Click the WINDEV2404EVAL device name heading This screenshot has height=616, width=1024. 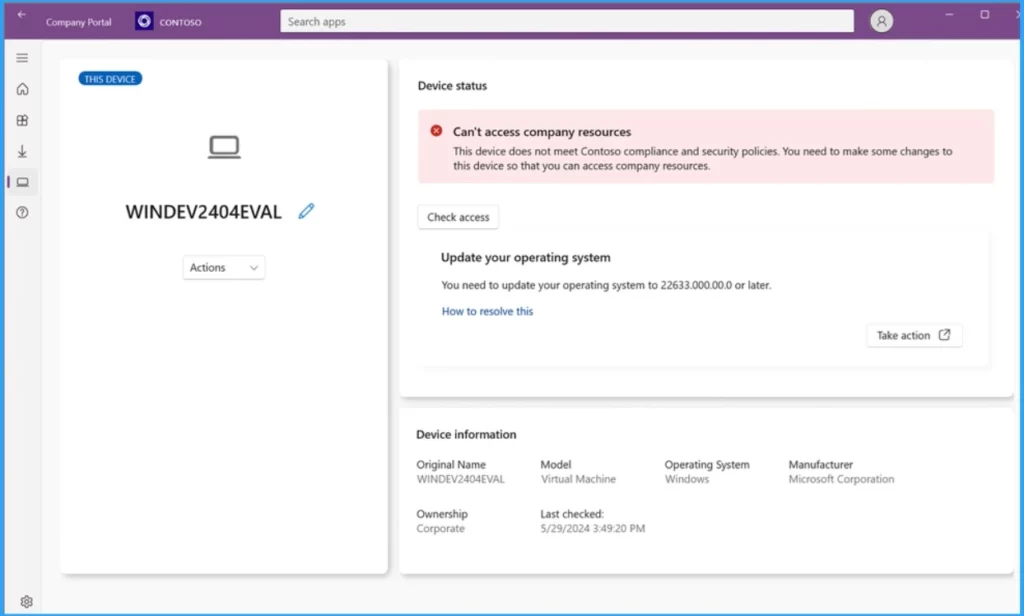203,212
